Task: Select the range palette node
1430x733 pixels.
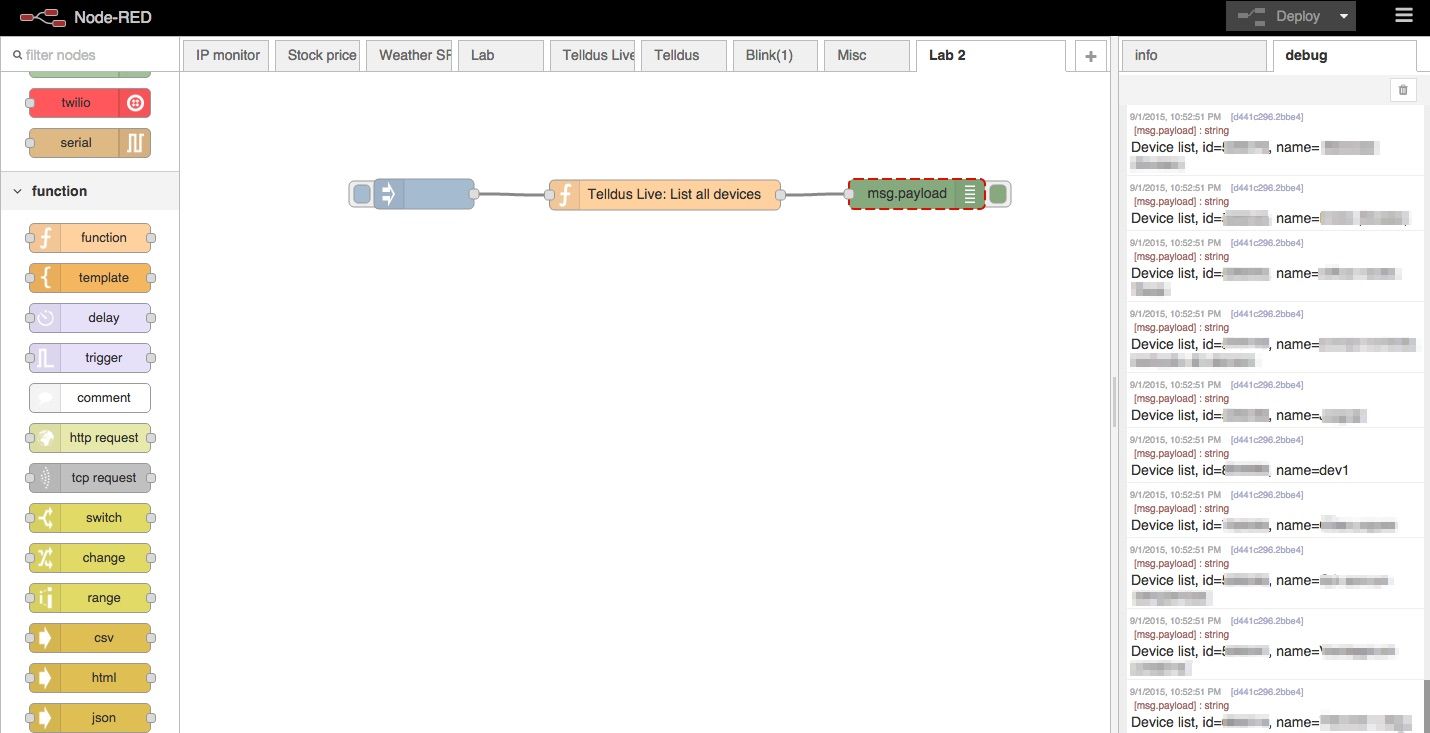Action: click(90, 598)
